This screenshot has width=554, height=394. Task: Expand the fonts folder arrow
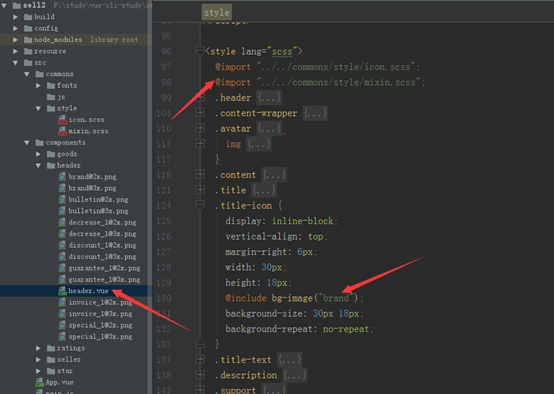(x=38, y=86)
